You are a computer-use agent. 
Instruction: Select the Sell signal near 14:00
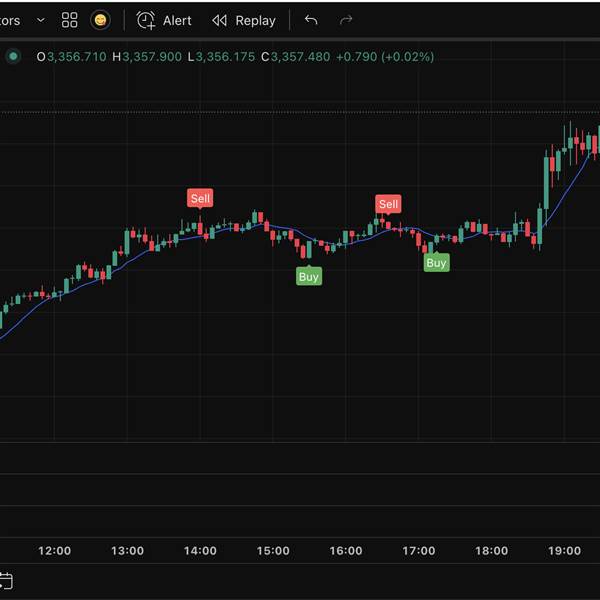200,198
